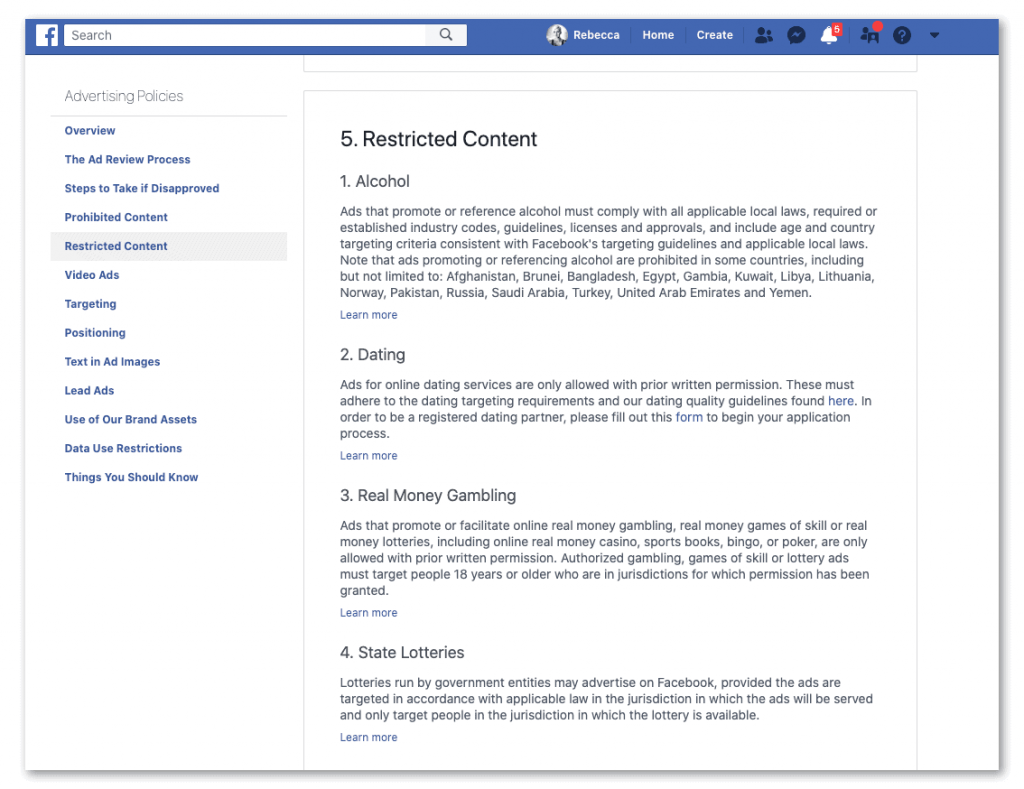Open Friend Requests icon
Viewport: 1024px width, 789px height.
pos(764,35)
